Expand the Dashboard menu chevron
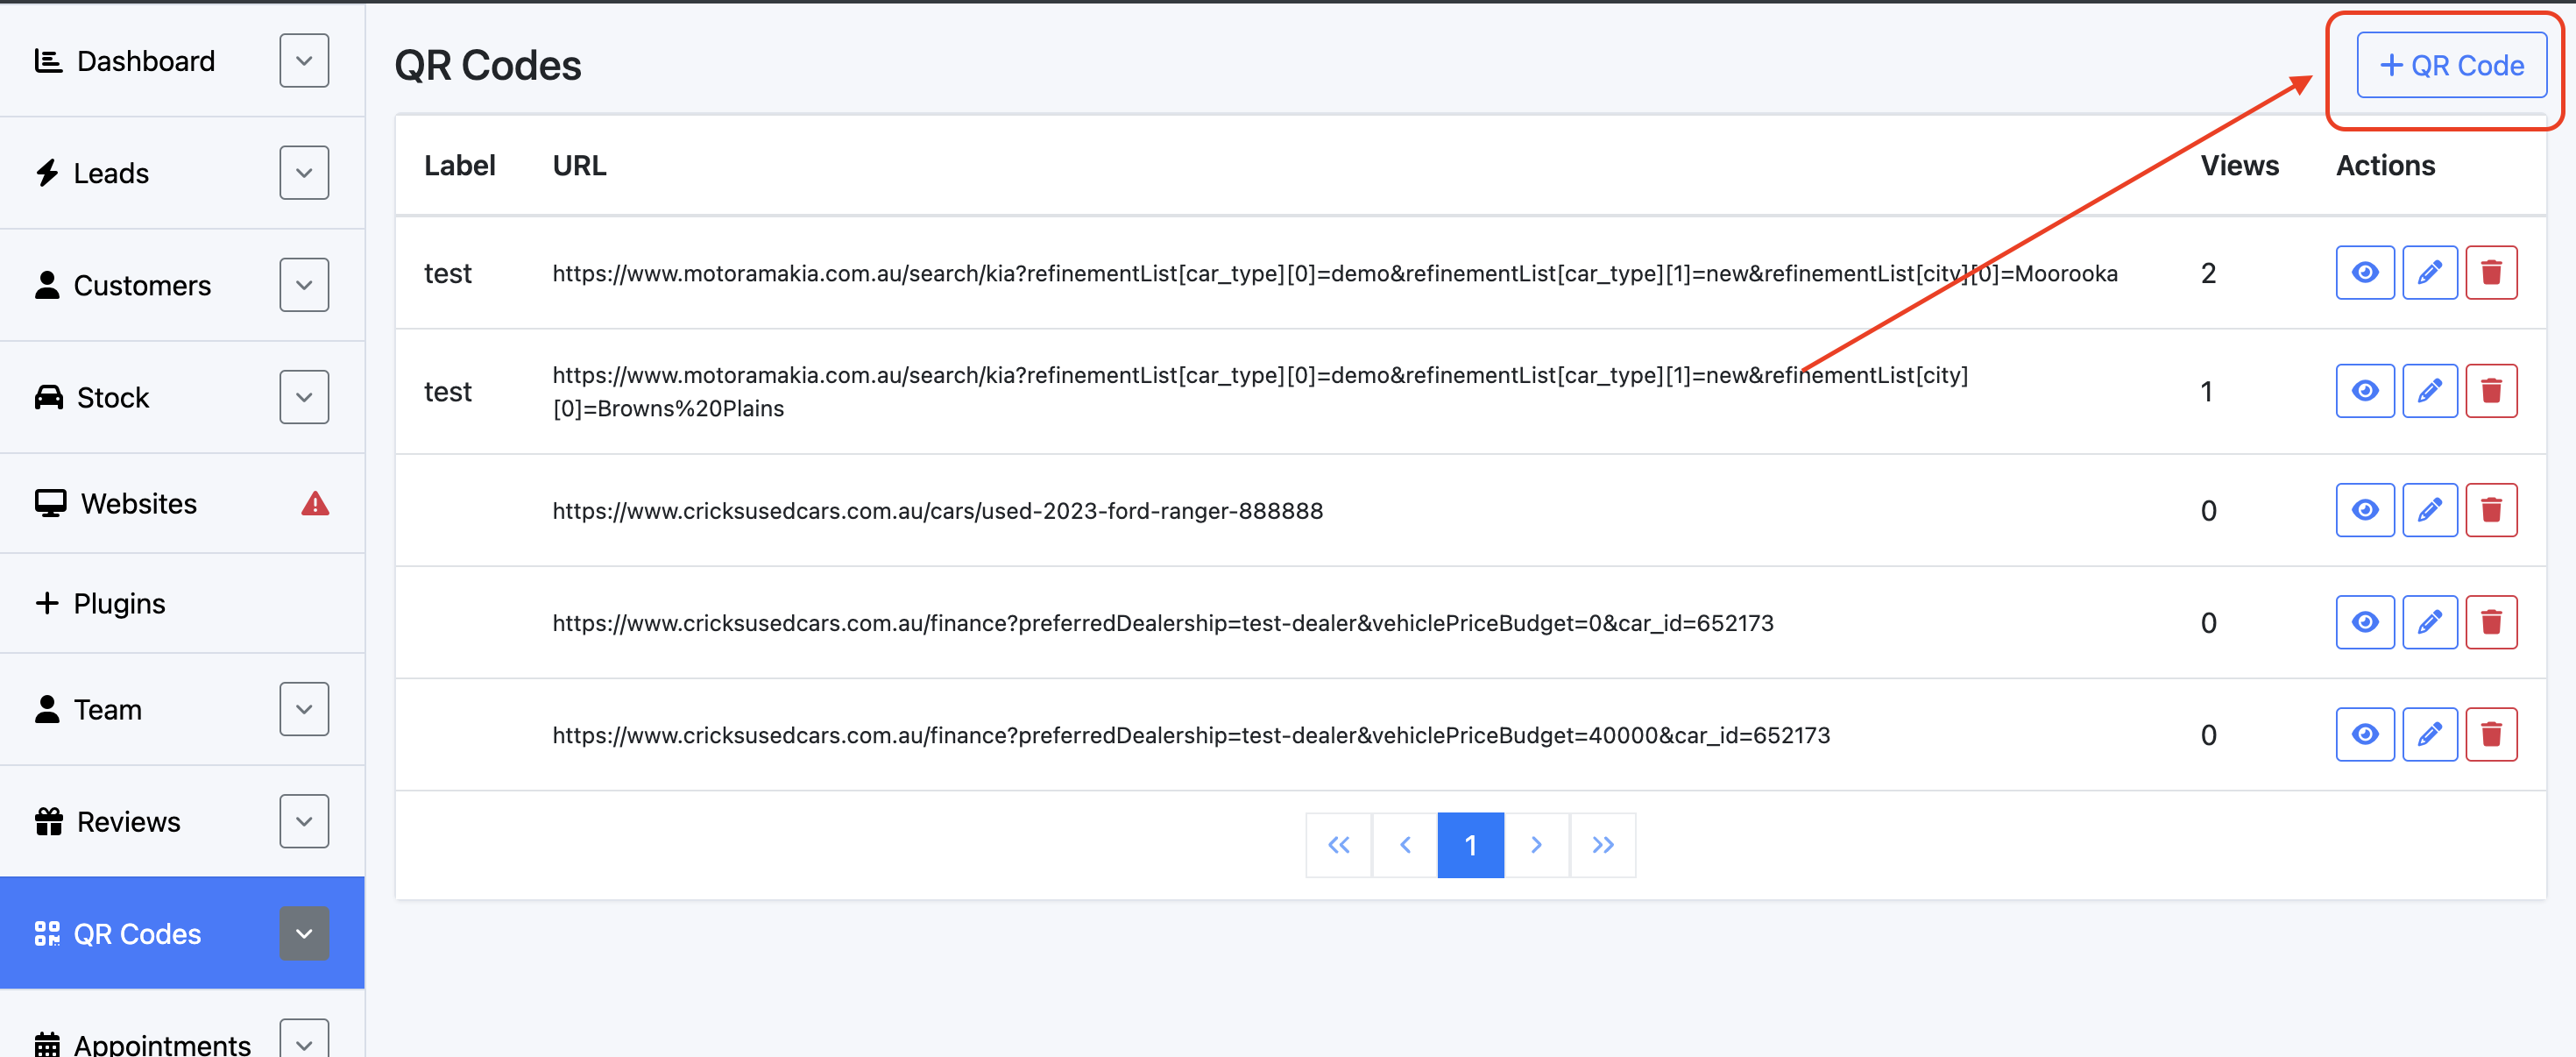The height and width of the screenshot is (1057, 2576). click(304, 61)
